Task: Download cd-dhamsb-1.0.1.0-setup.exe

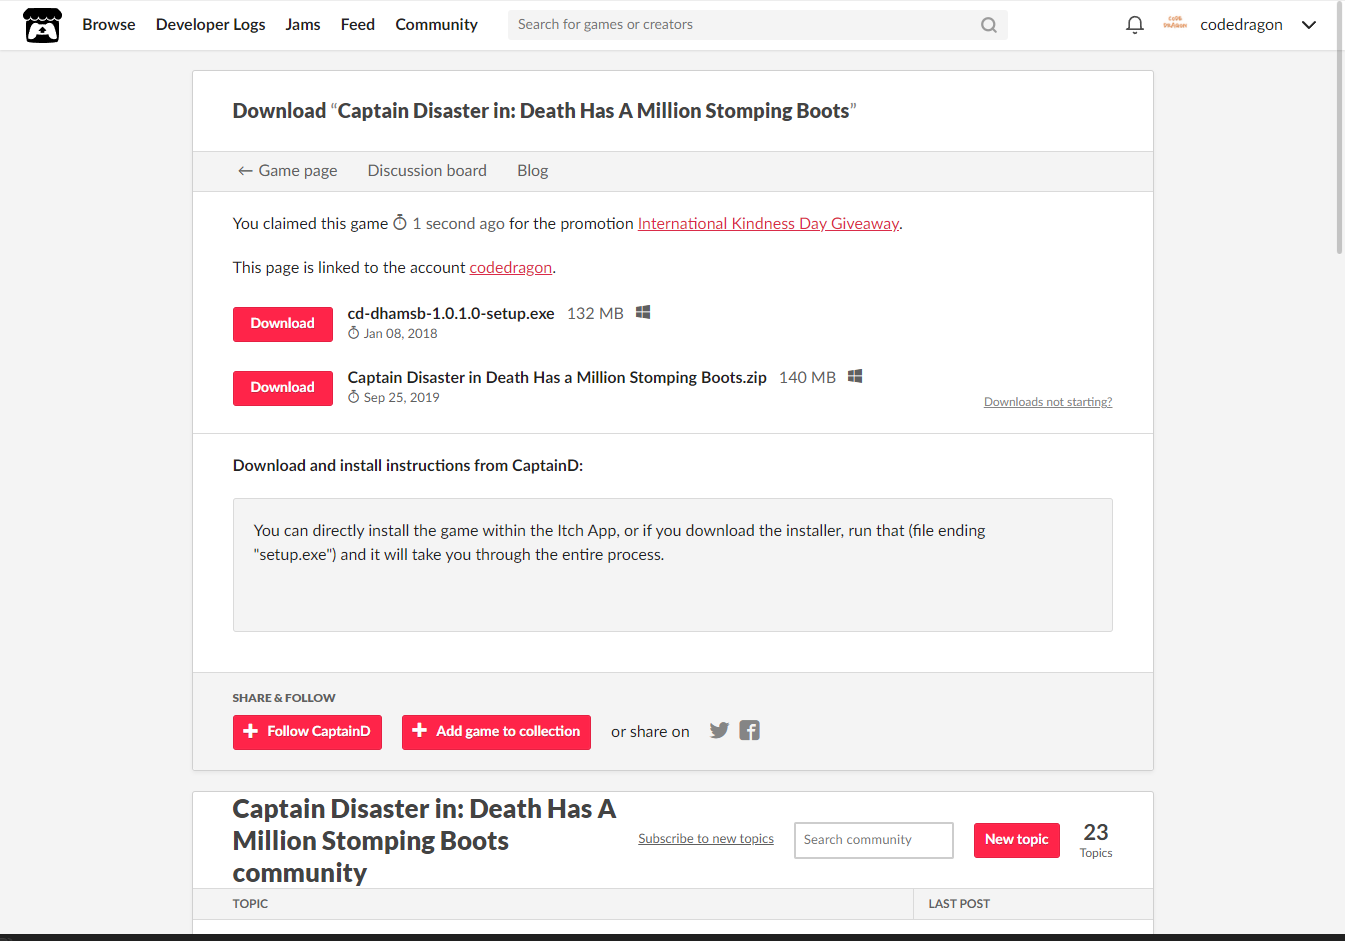Action: click(x=283, y=324)
